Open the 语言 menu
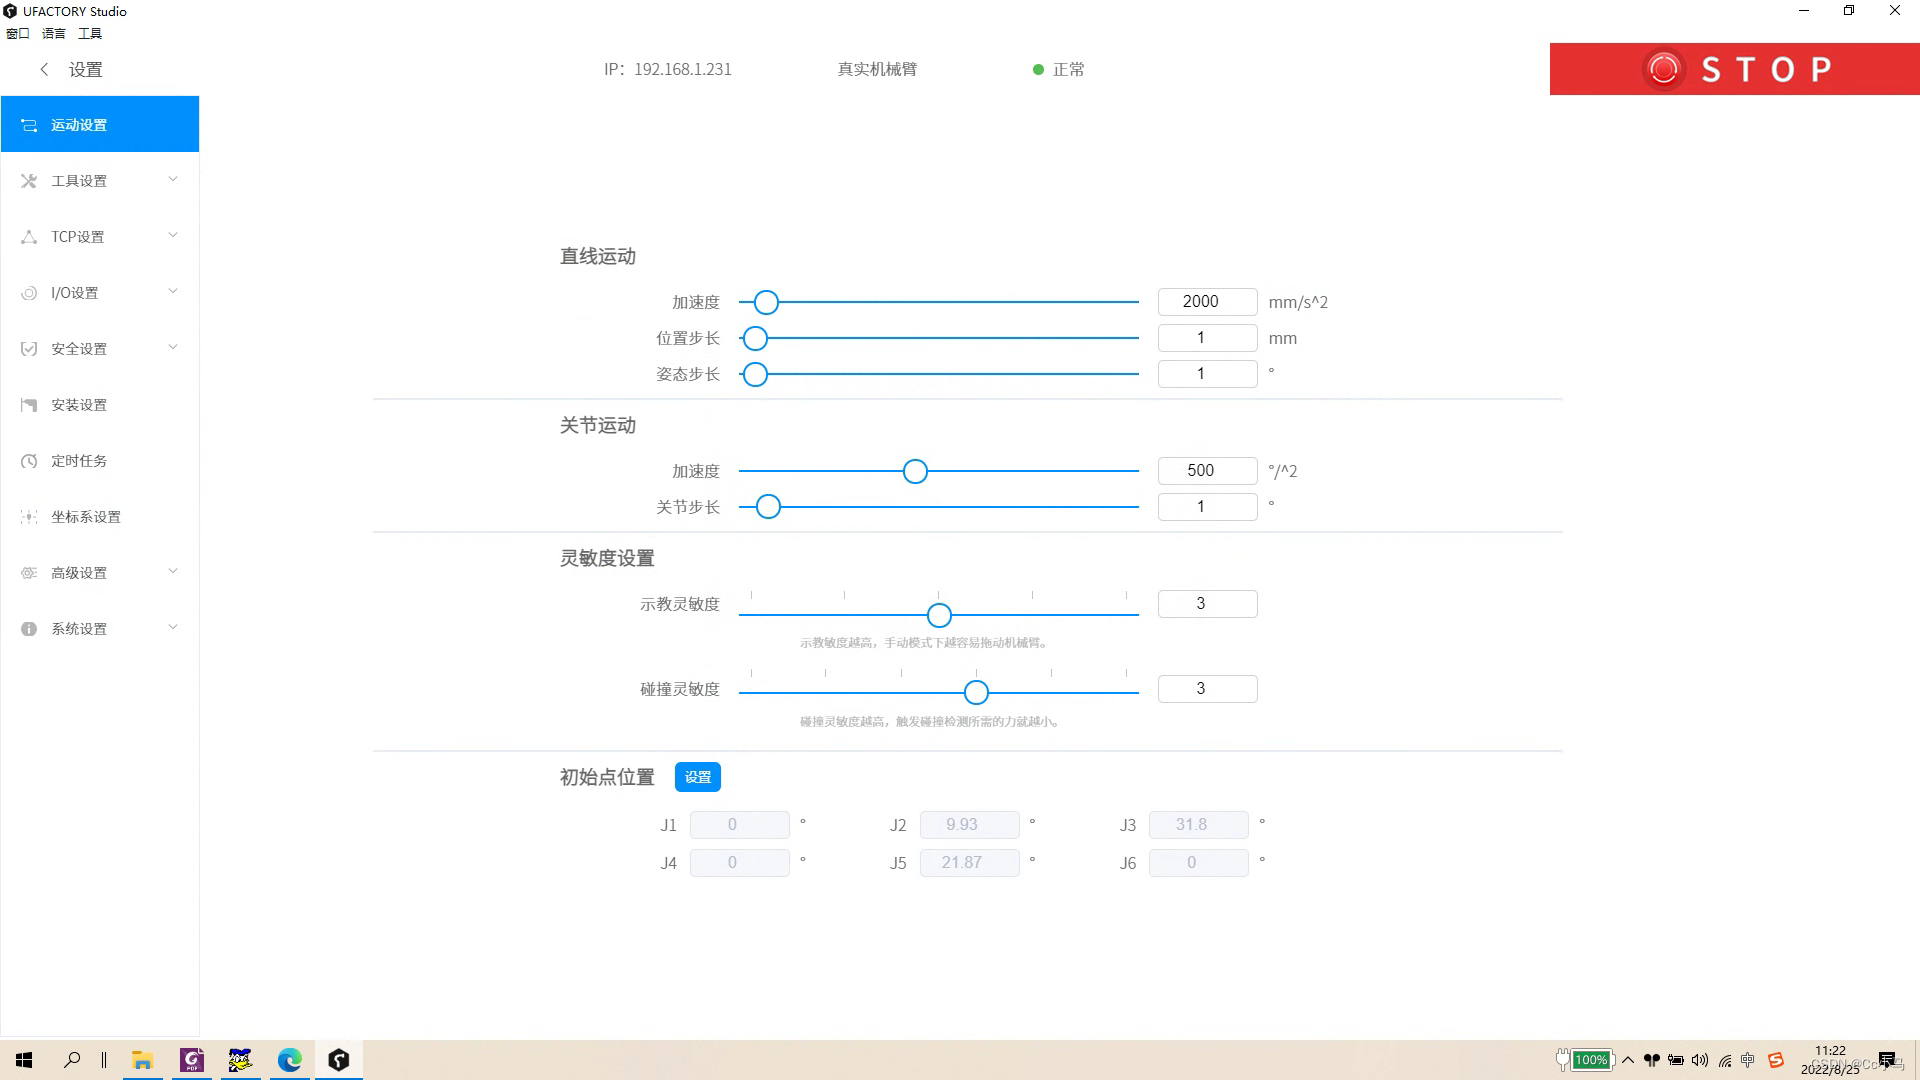The height and width of the screenshot is (1080, 1920). (x=54, y=33)
